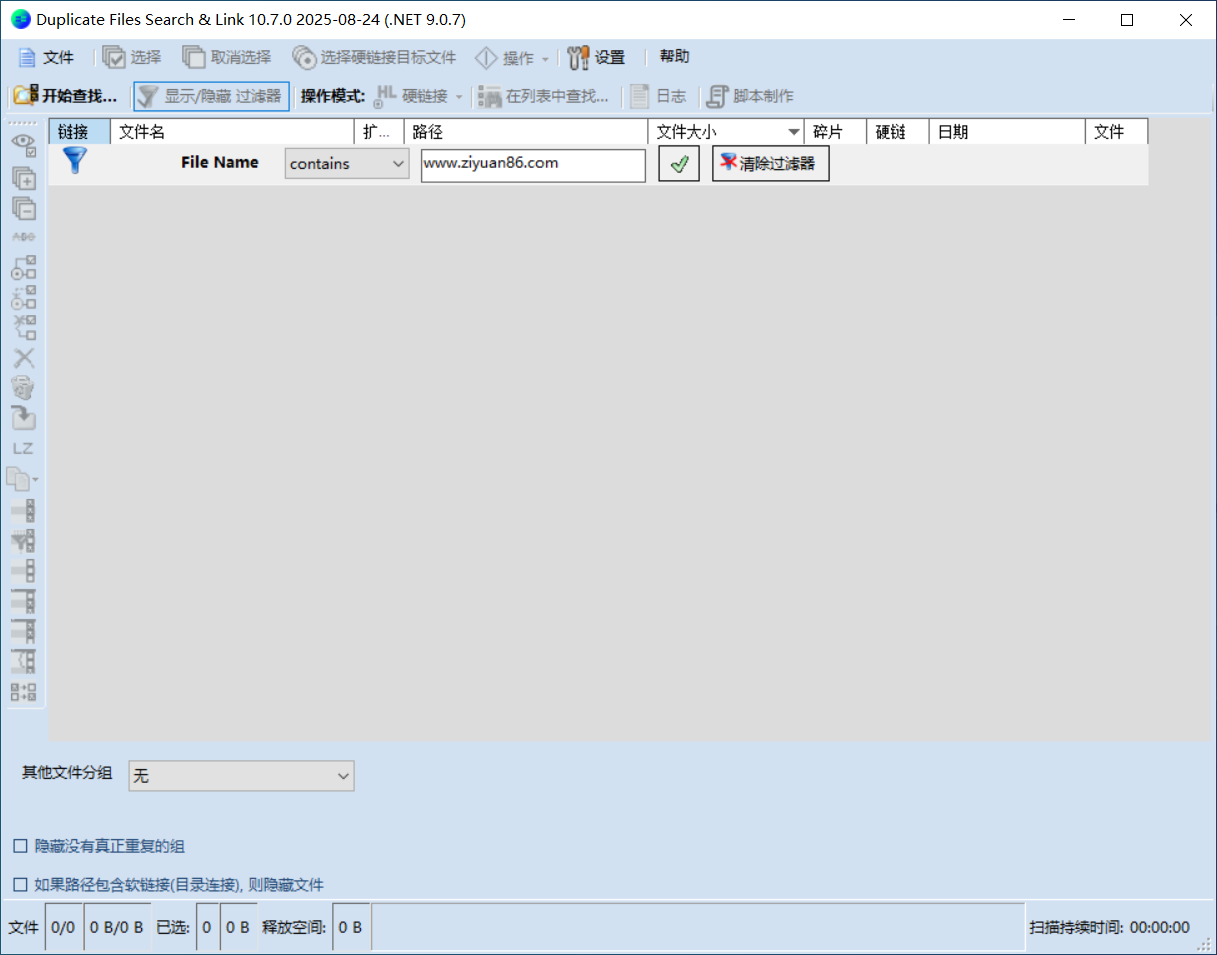Click the LZ compression icon
Screen dimensions: 1217x955
coord(23,449)
